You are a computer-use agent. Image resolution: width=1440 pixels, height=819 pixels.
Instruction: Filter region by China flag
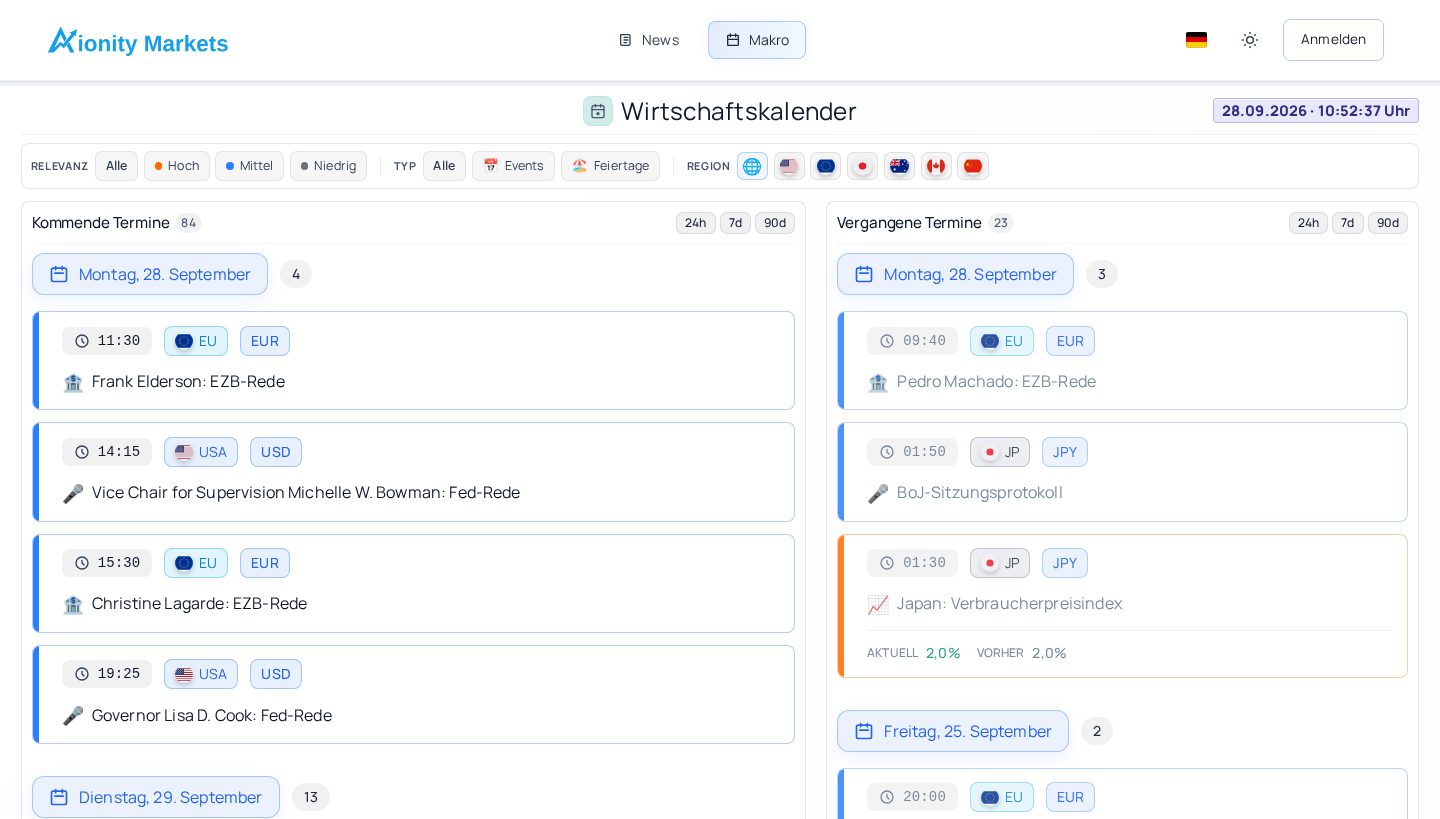click(973, 166)
